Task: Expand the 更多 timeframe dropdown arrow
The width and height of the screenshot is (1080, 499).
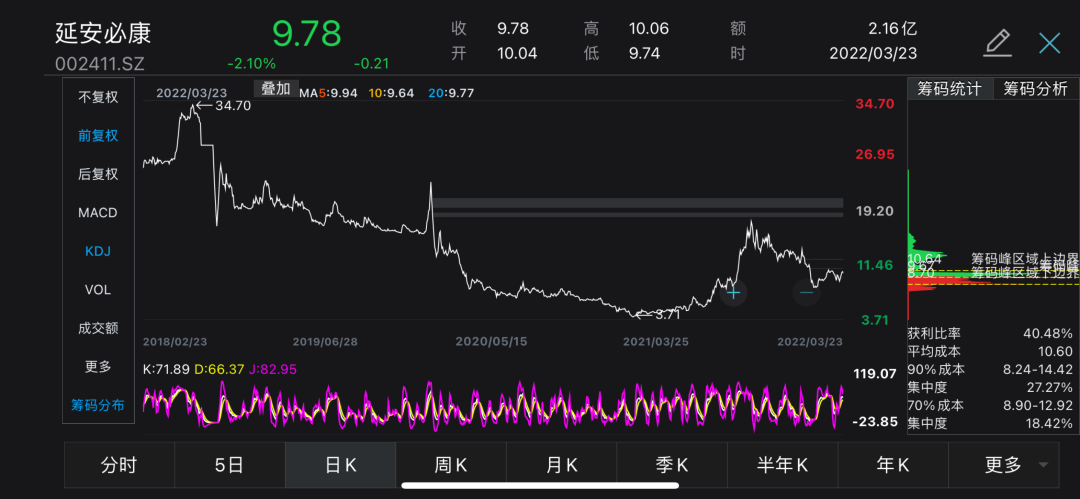Action: pos(1044,465)
